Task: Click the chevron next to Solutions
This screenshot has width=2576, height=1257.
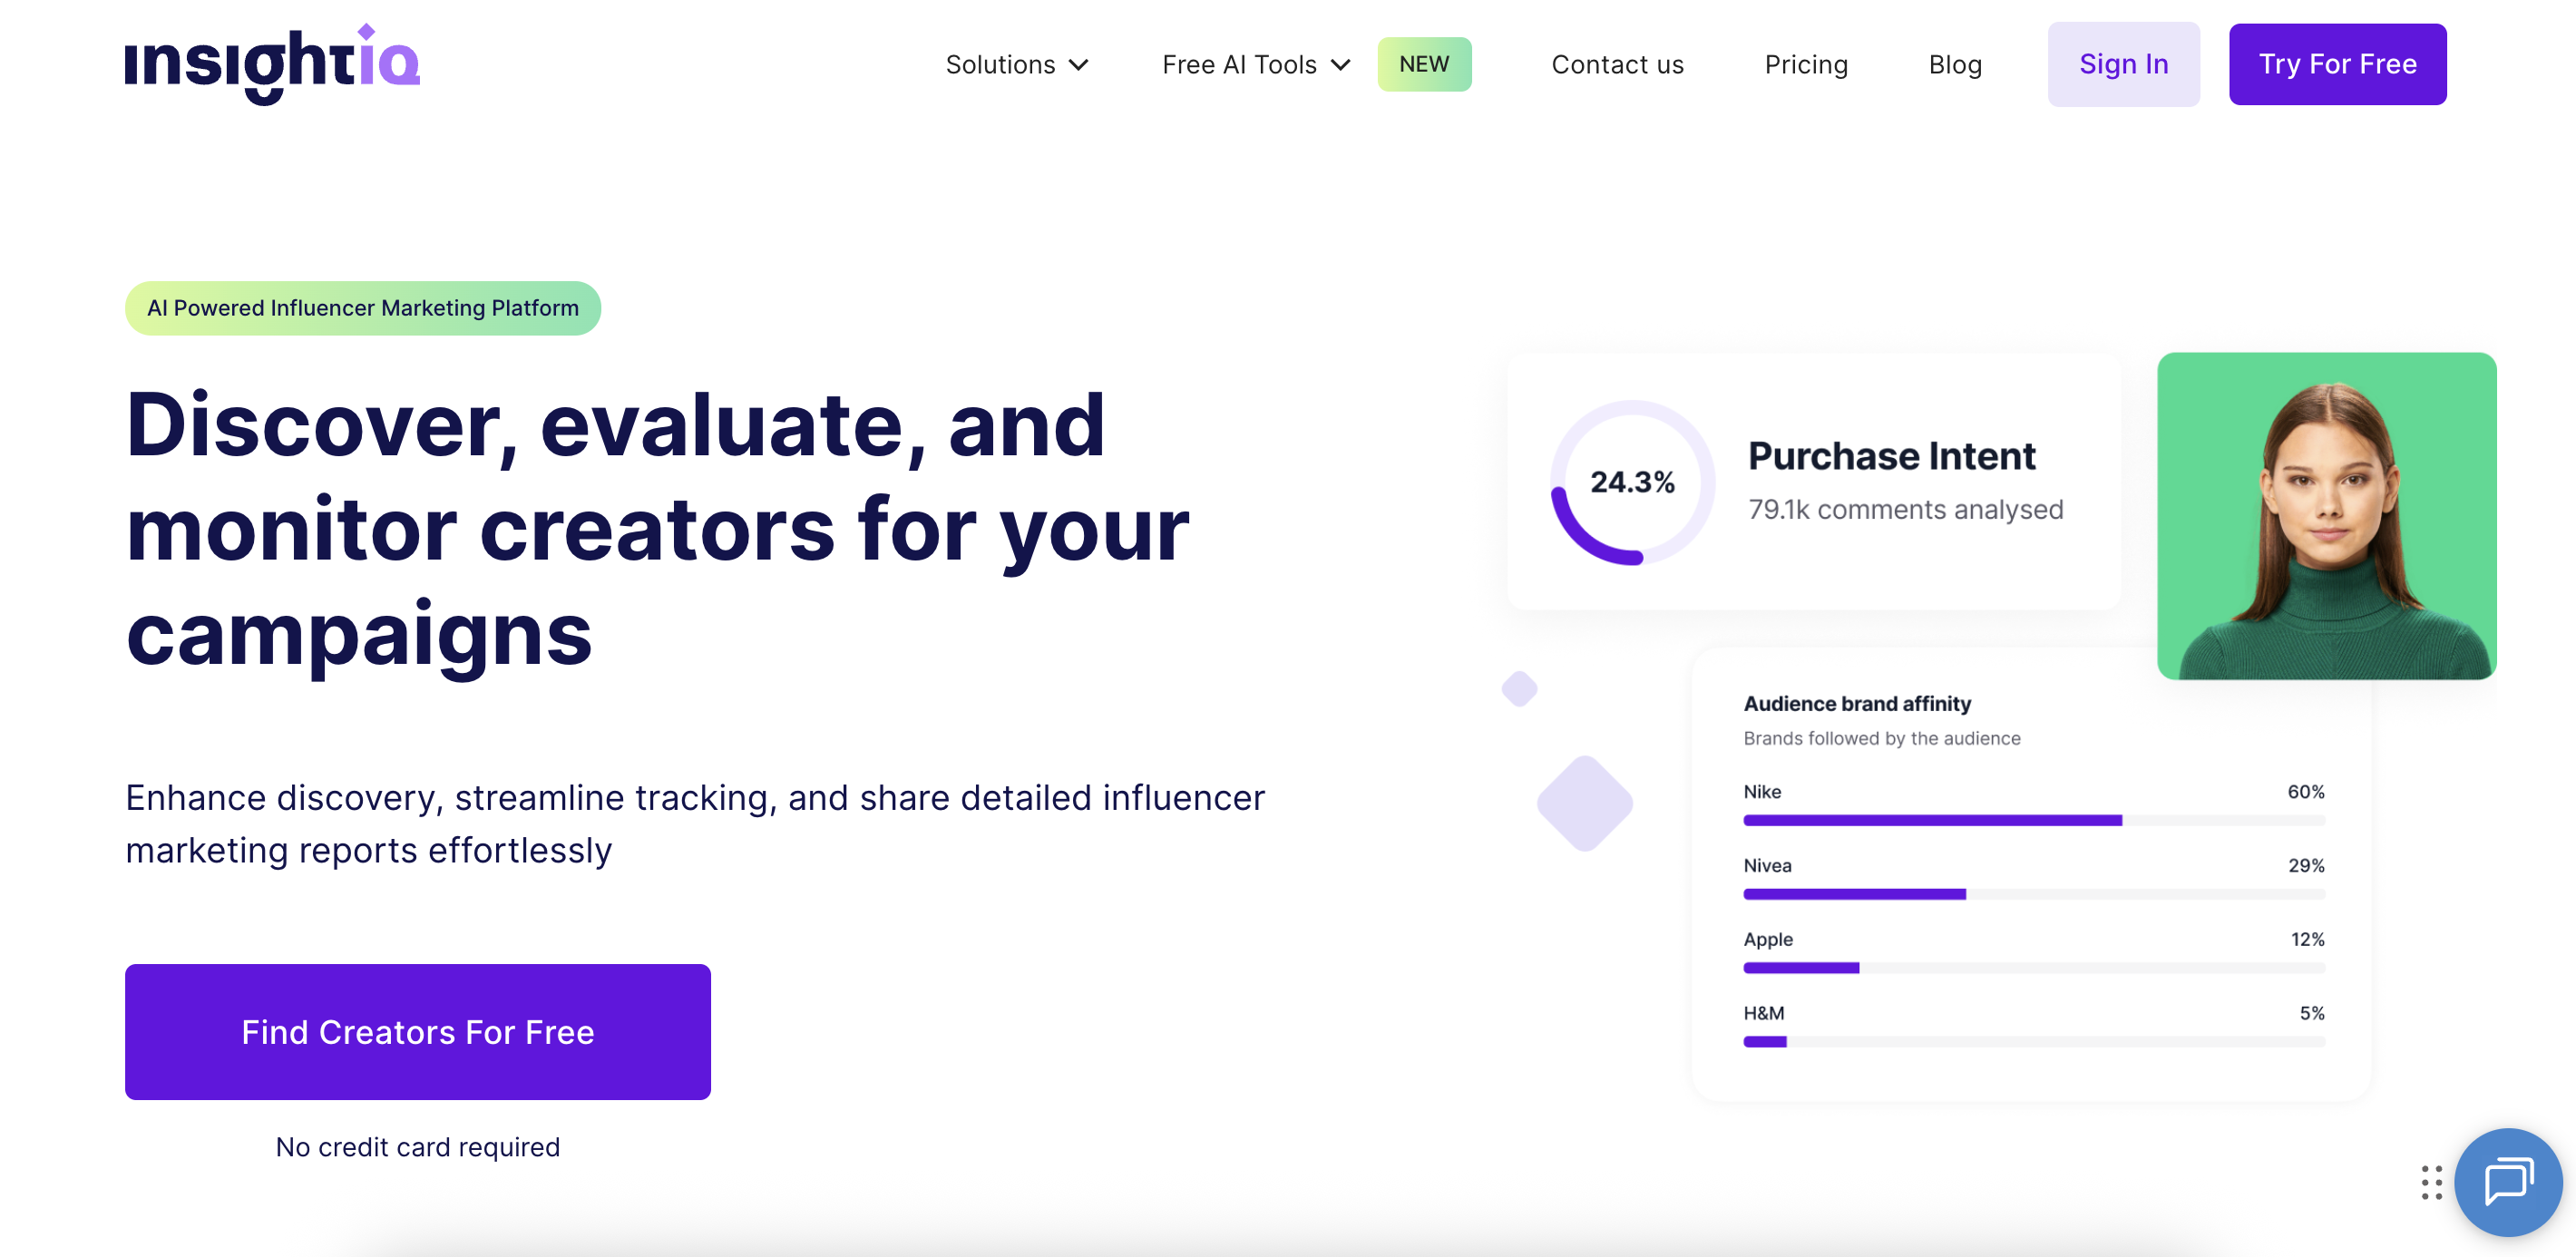Action: pos(1078,65)
